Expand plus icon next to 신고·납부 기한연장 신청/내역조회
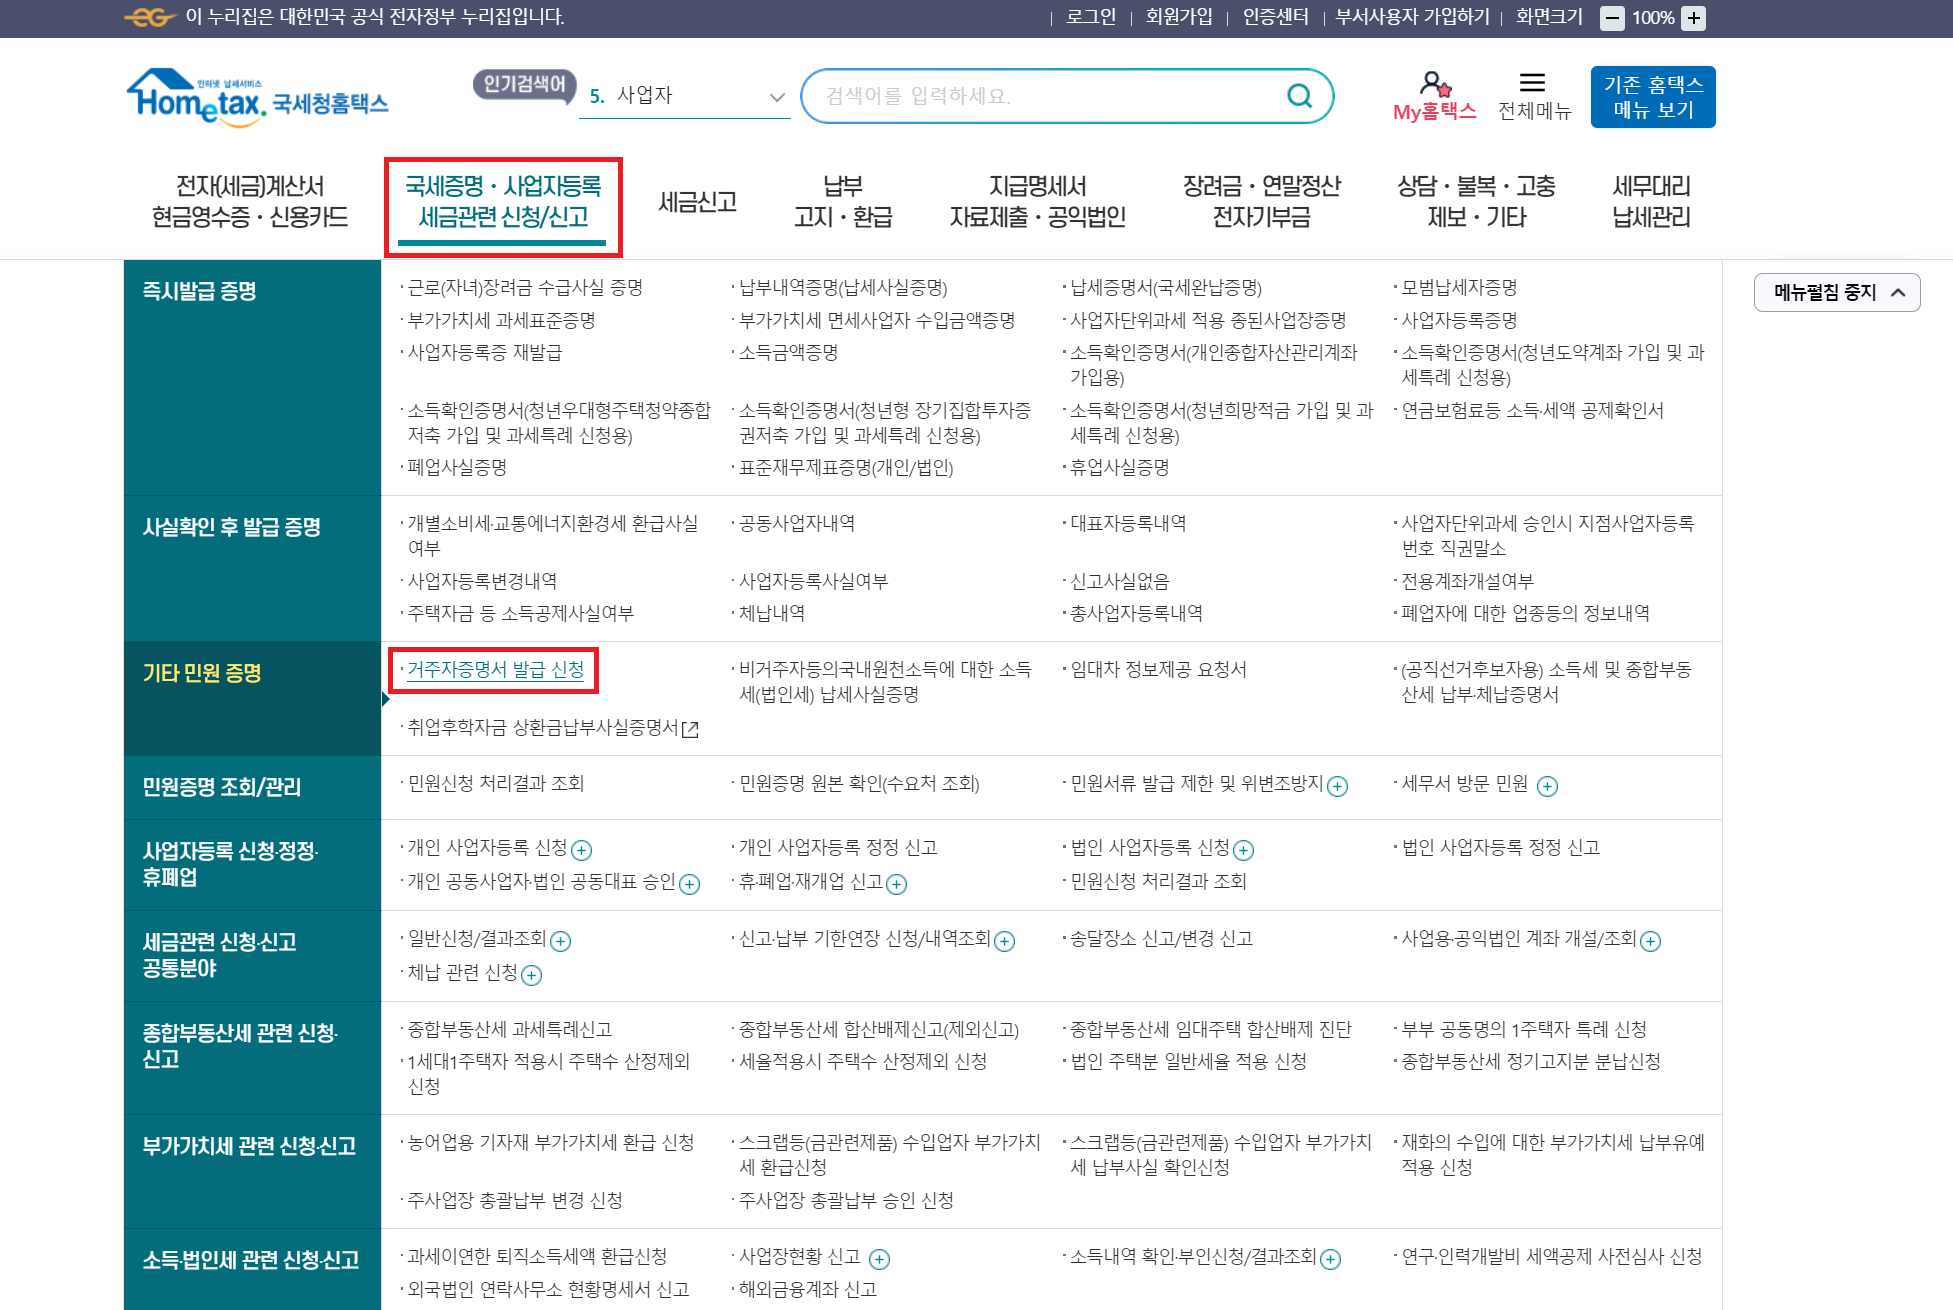Screen dimensions: 1953x1310 point(1004,941)
